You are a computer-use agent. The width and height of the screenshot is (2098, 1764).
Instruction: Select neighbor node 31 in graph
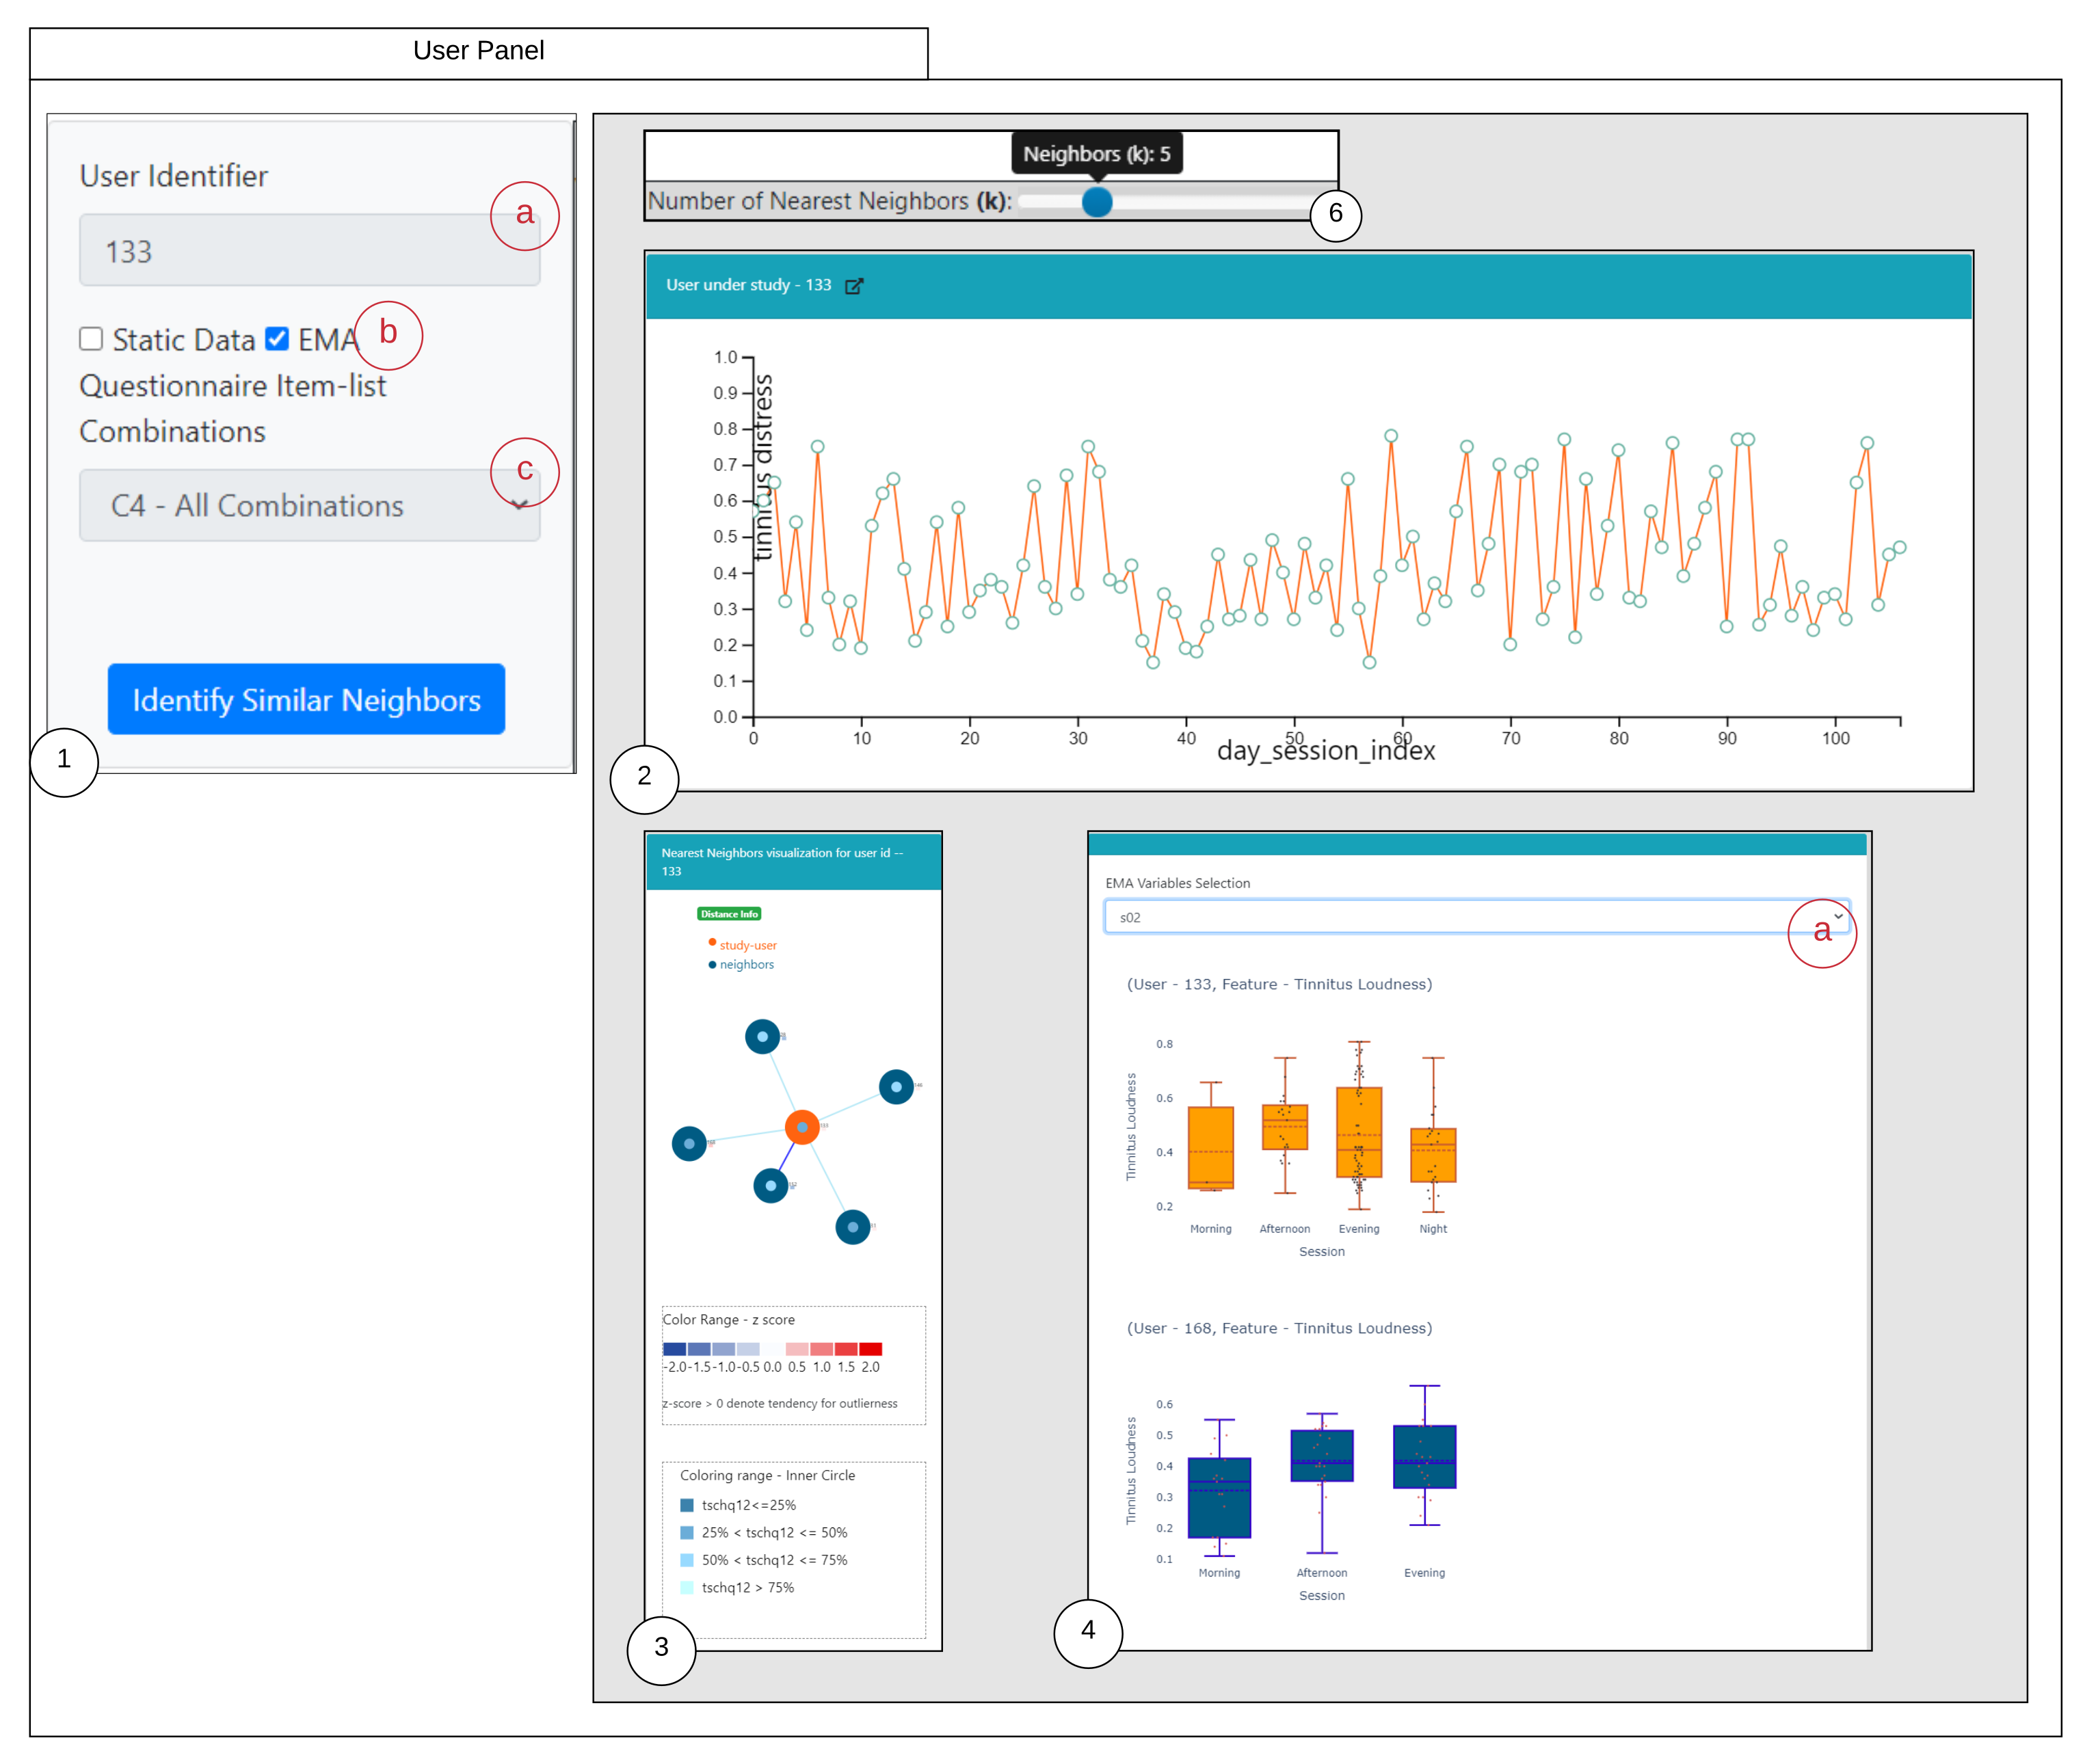(852, 1227)
